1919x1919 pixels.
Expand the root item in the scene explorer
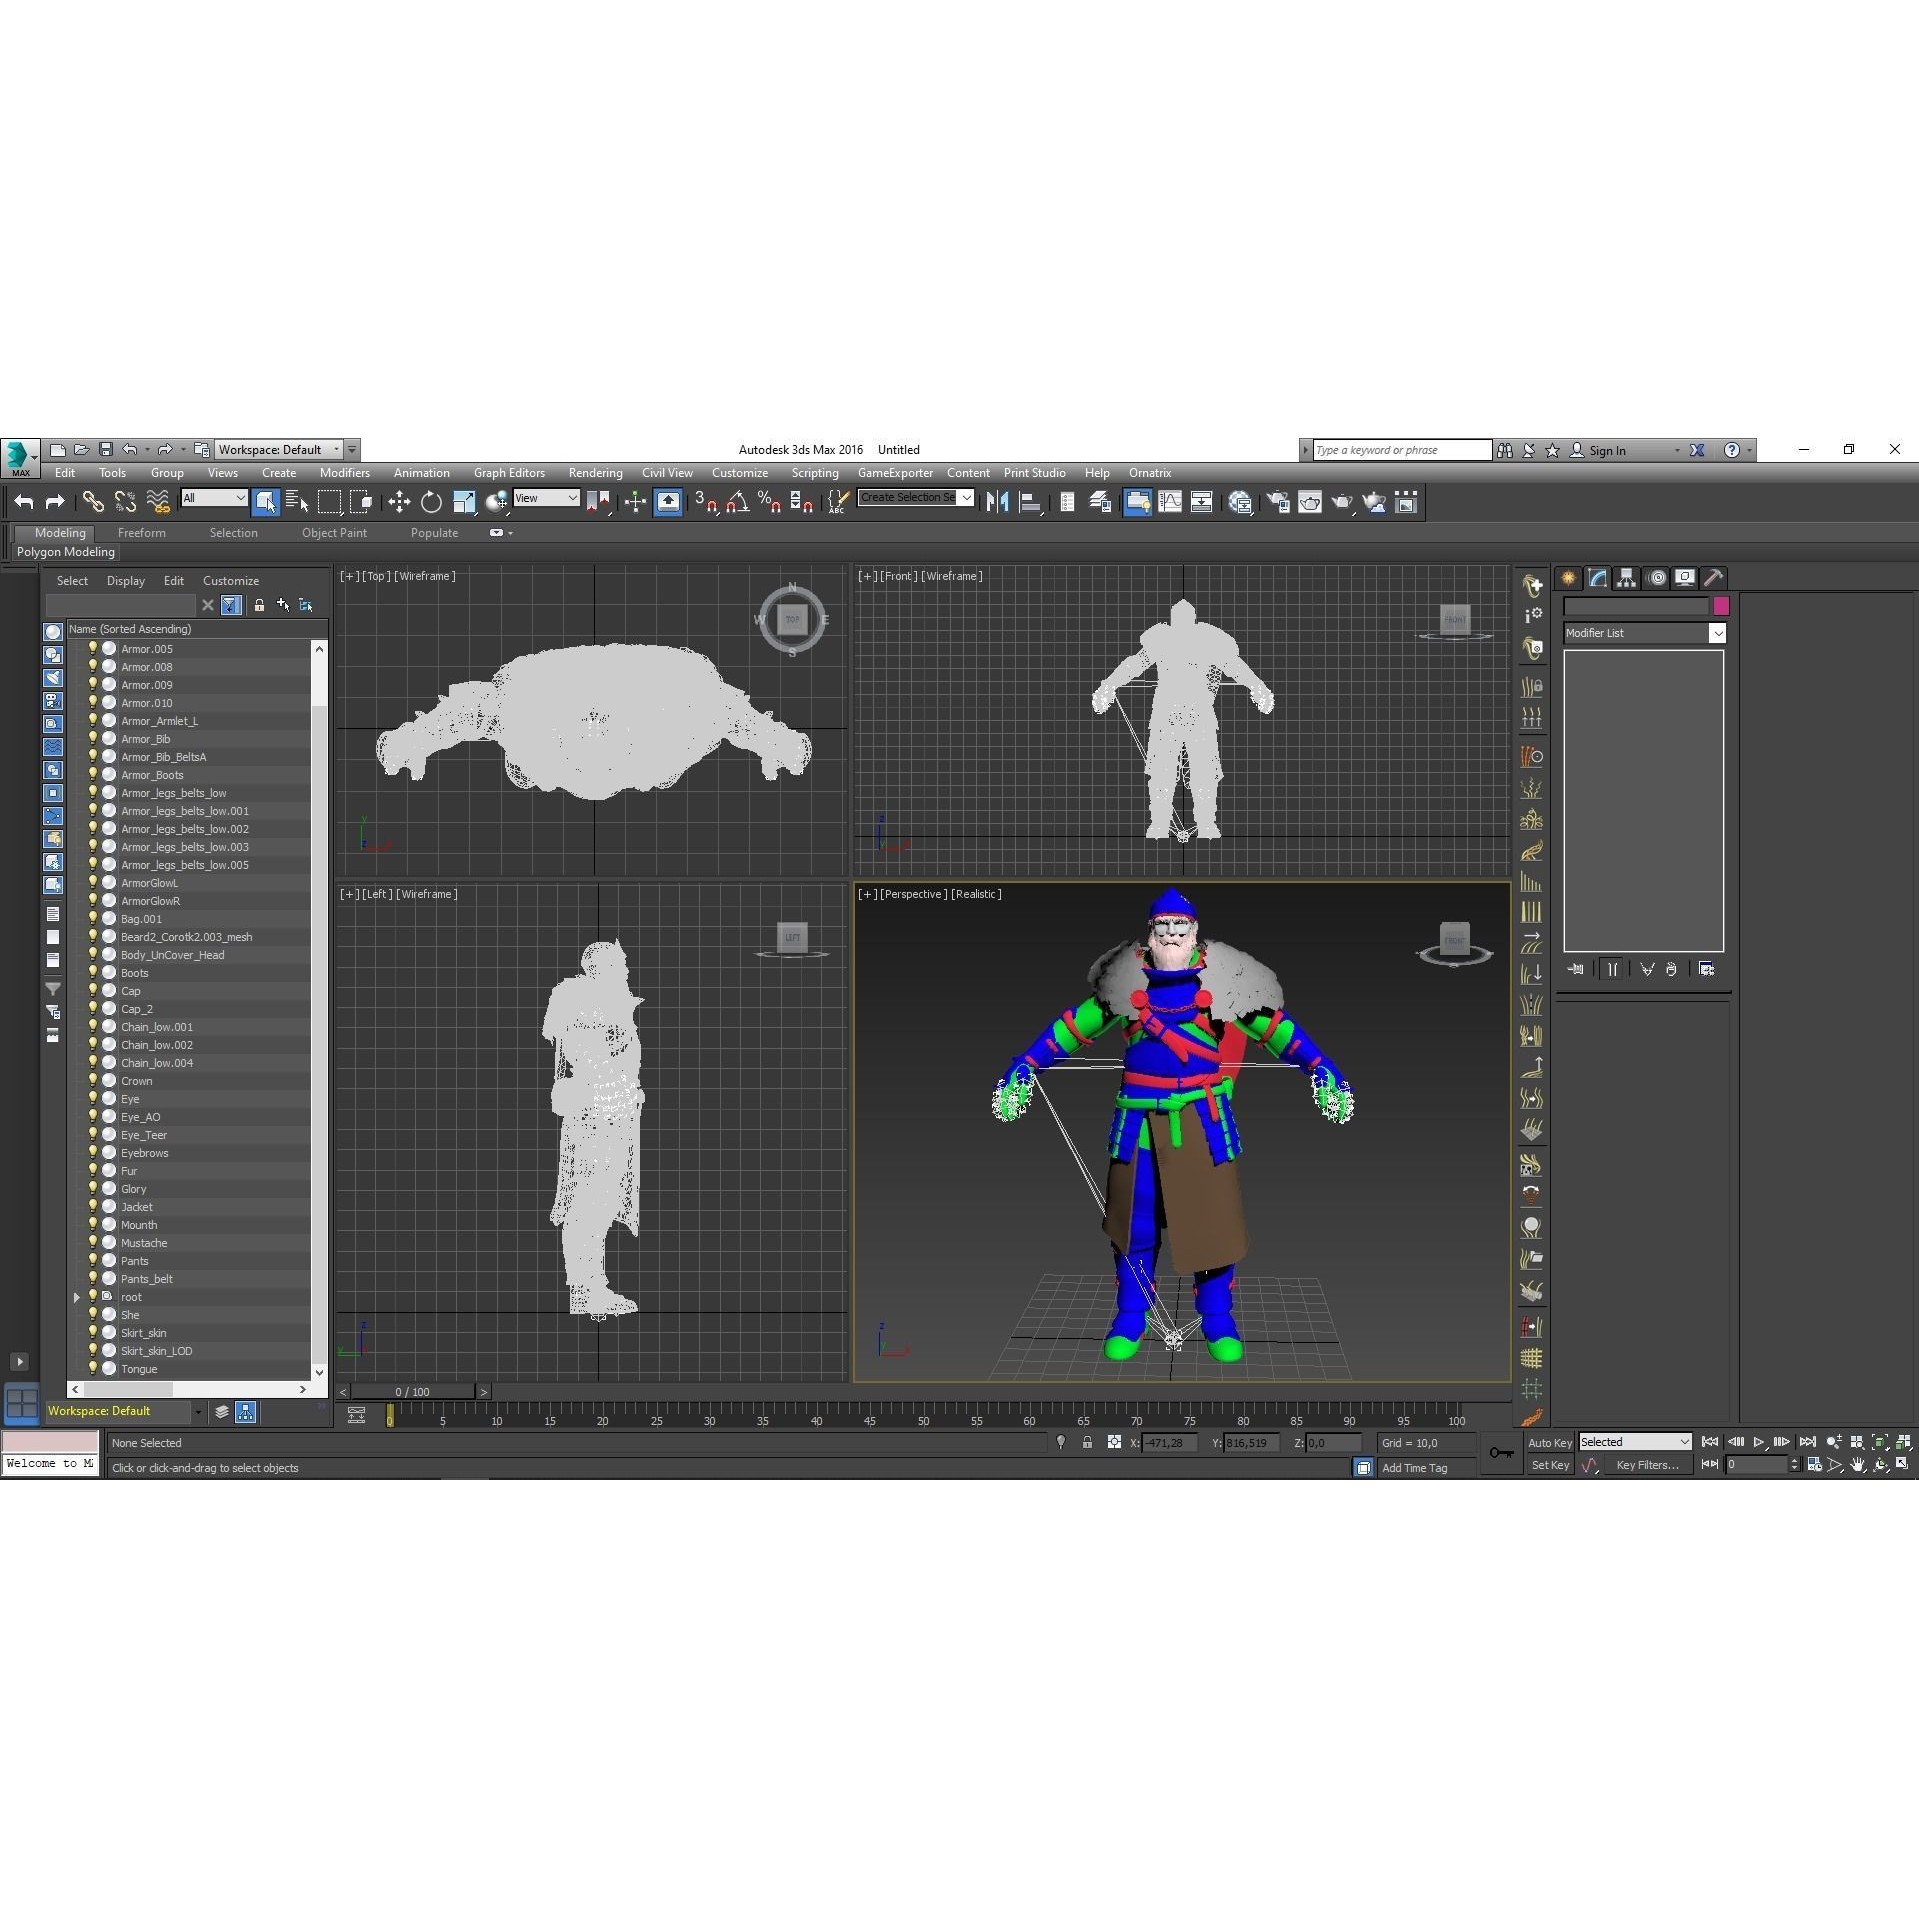77,1297
